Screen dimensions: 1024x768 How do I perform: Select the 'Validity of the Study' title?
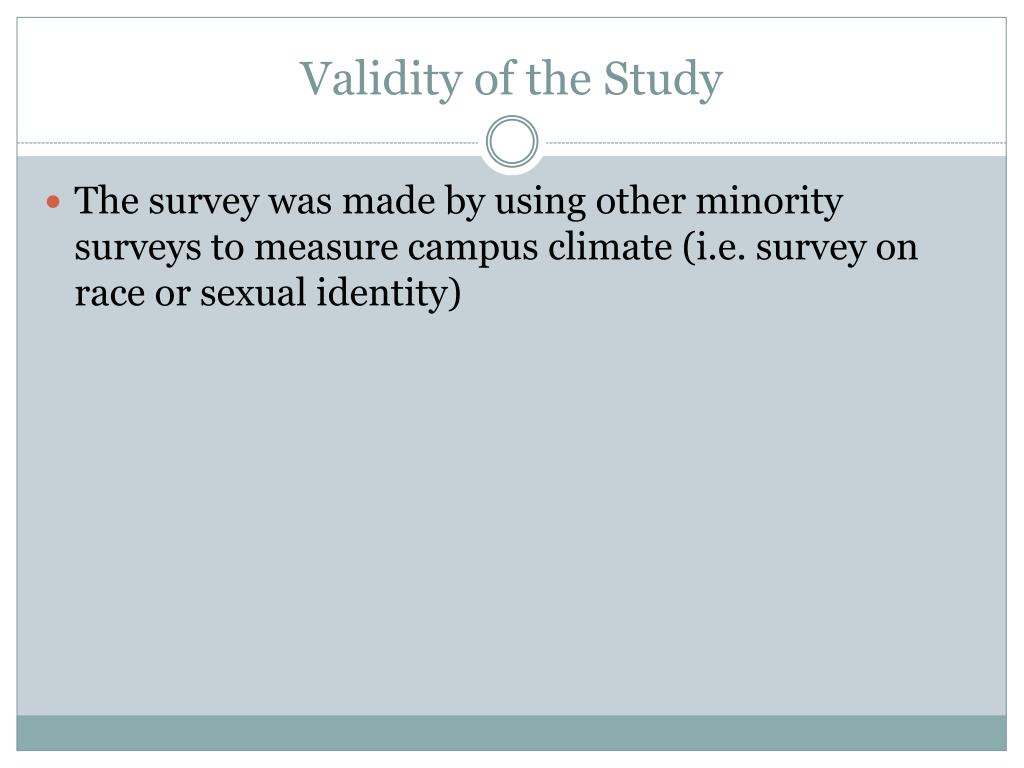511,79
